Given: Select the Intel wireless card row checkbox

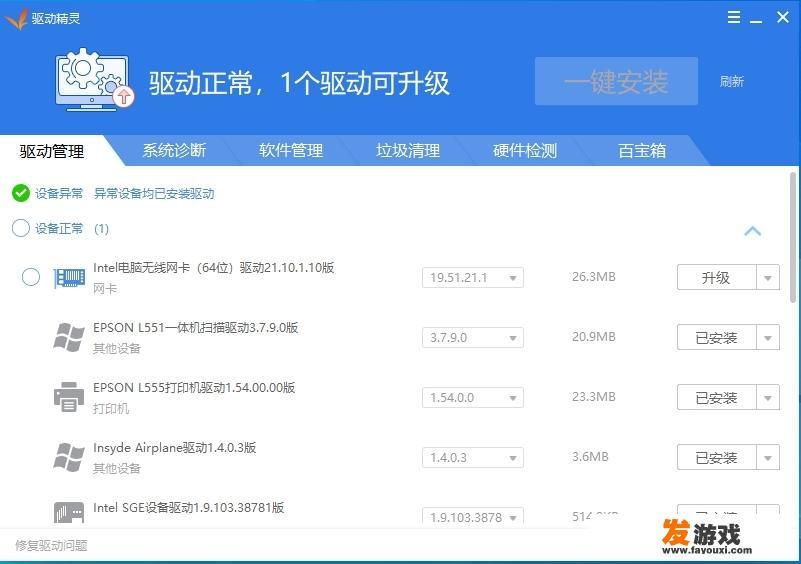Looking at the screenshot, I should (x=31, y=277).
